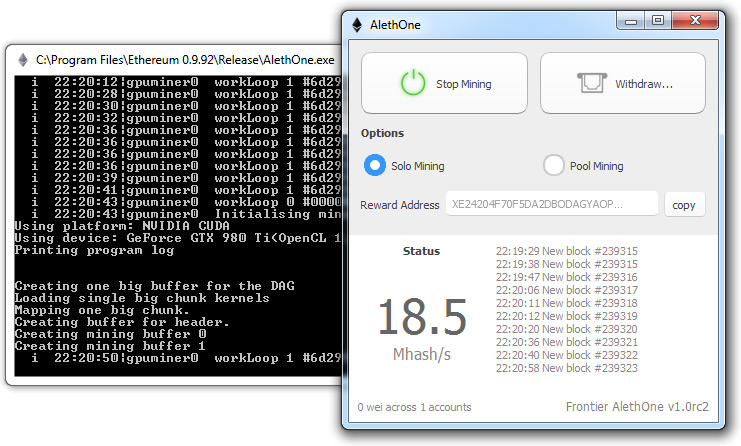The height and width of the screenshot is (446, 741).
Task: Click console line timestamped 22:20:12
Action: [186, 82]
